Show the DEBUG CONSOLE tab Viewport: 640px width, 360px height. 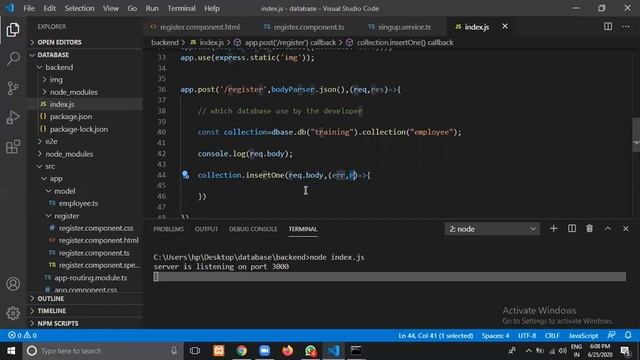click(253, 229)
